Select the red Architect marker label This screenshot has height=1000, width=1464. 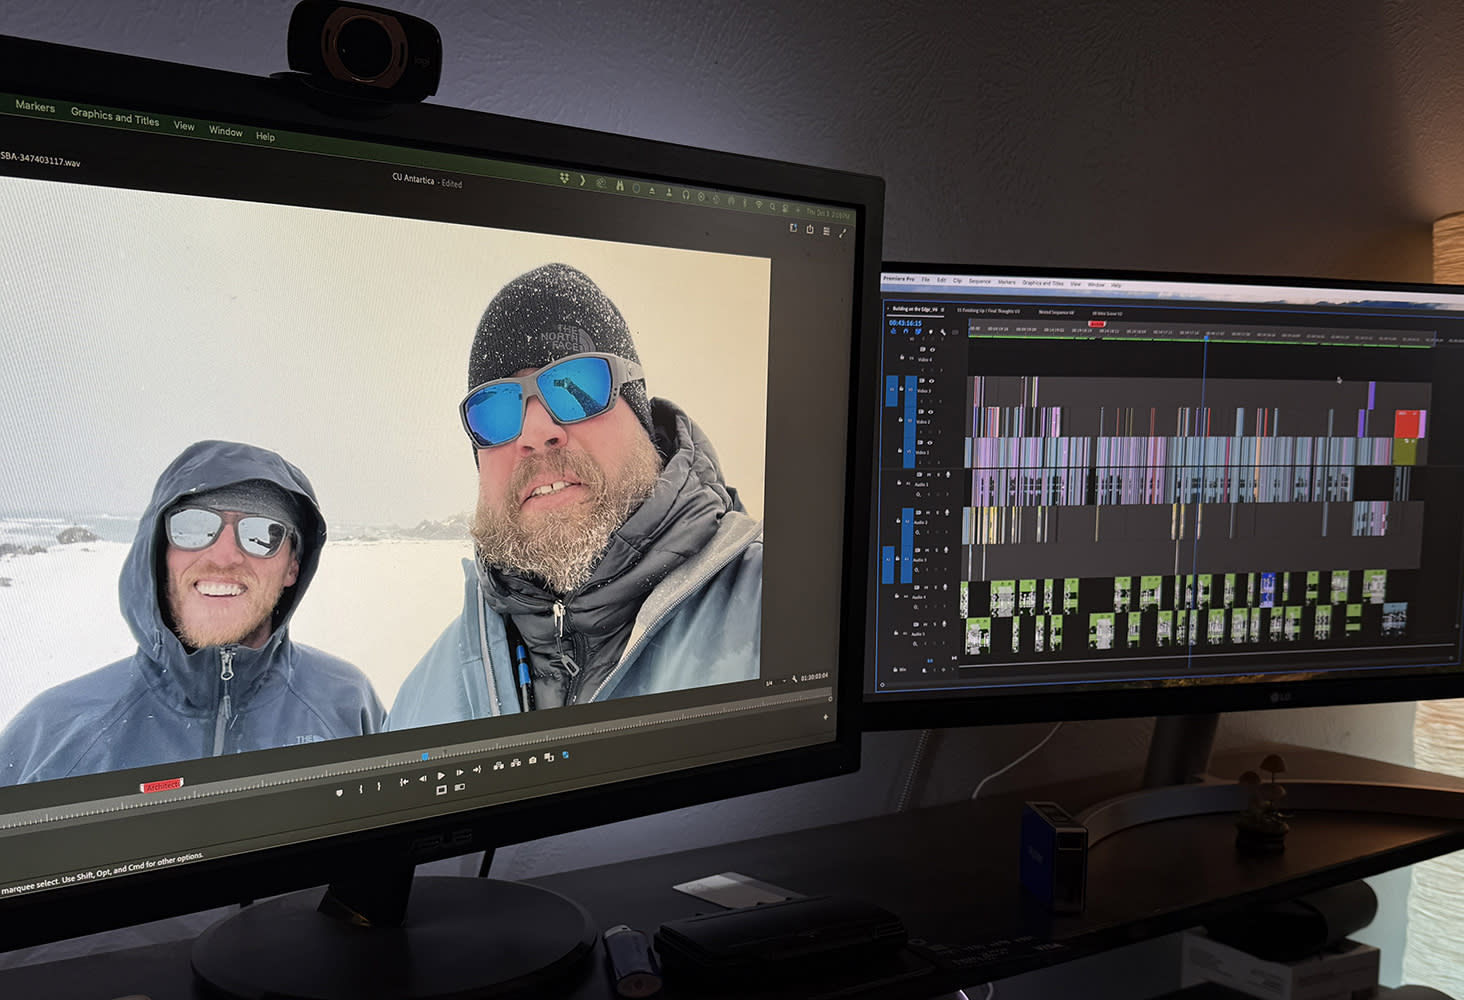coord(162,786)
